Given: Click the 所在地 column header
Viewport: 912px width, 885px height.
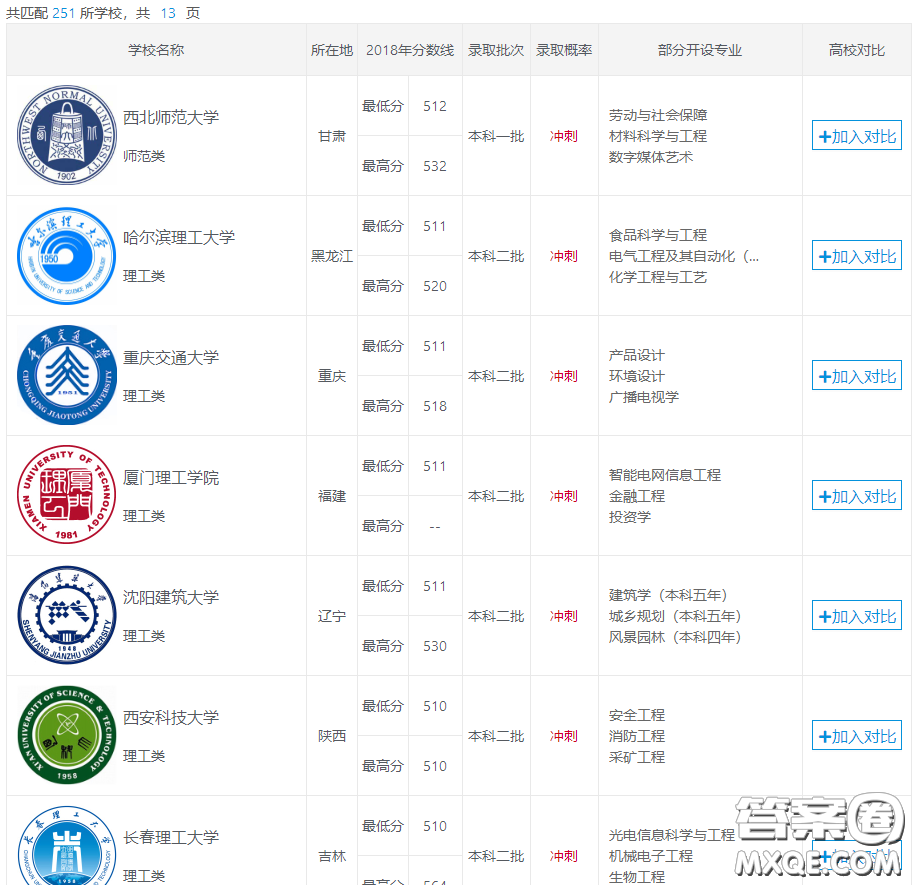Looking at the screenshot, I should 332,50.
